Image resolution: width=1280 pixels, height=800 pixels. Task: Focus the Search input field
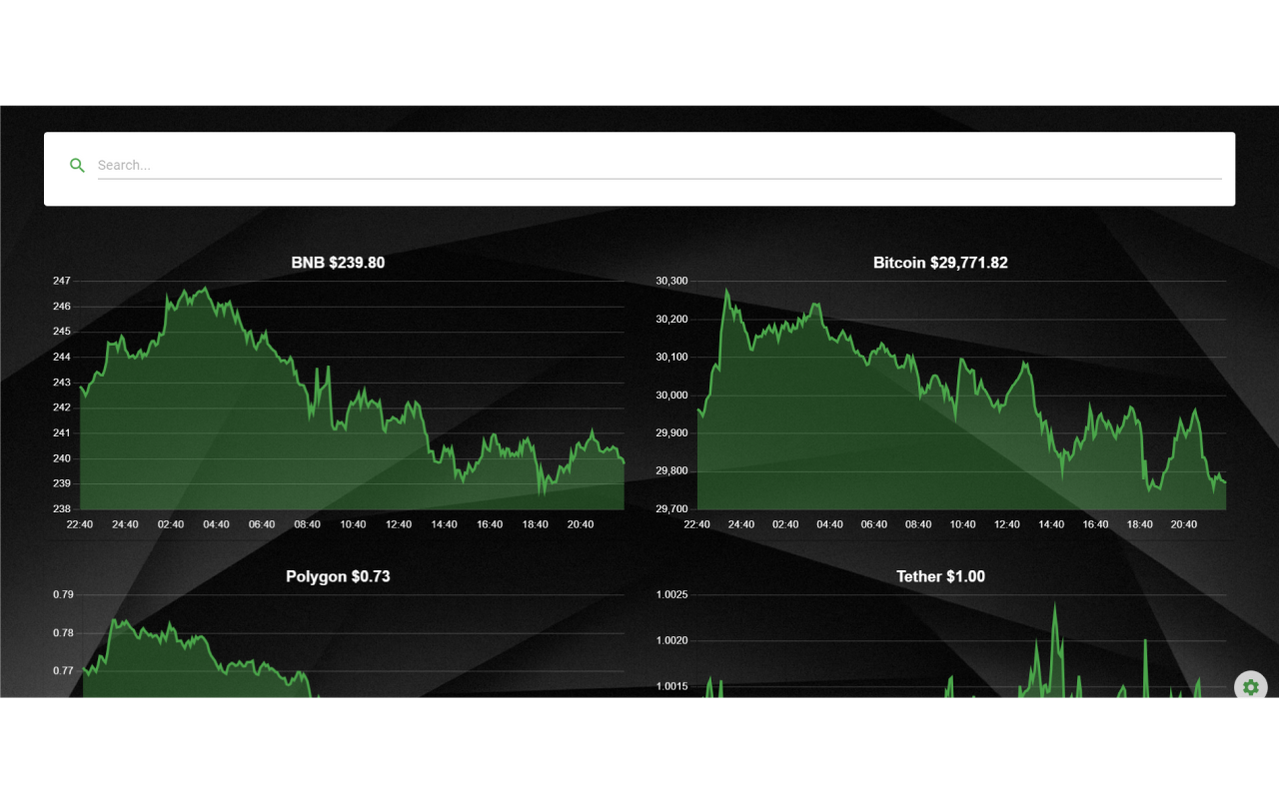point(659,165)
